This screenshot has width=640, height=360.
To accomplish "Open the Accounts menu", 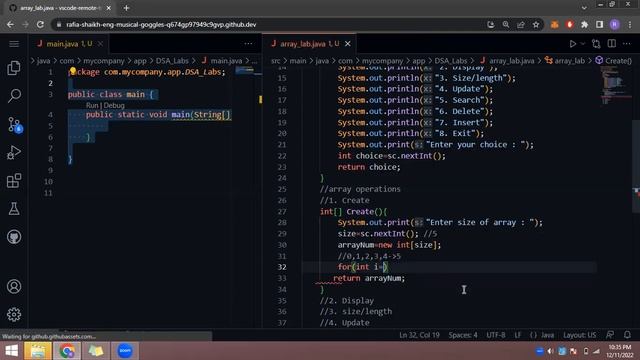I will [14, 287].
